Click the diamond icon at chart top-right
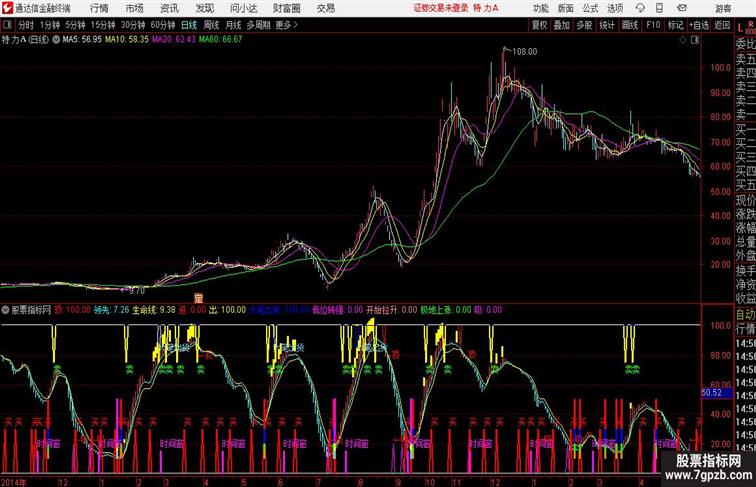This screenshot has width=756, height=487. (683, 40)
